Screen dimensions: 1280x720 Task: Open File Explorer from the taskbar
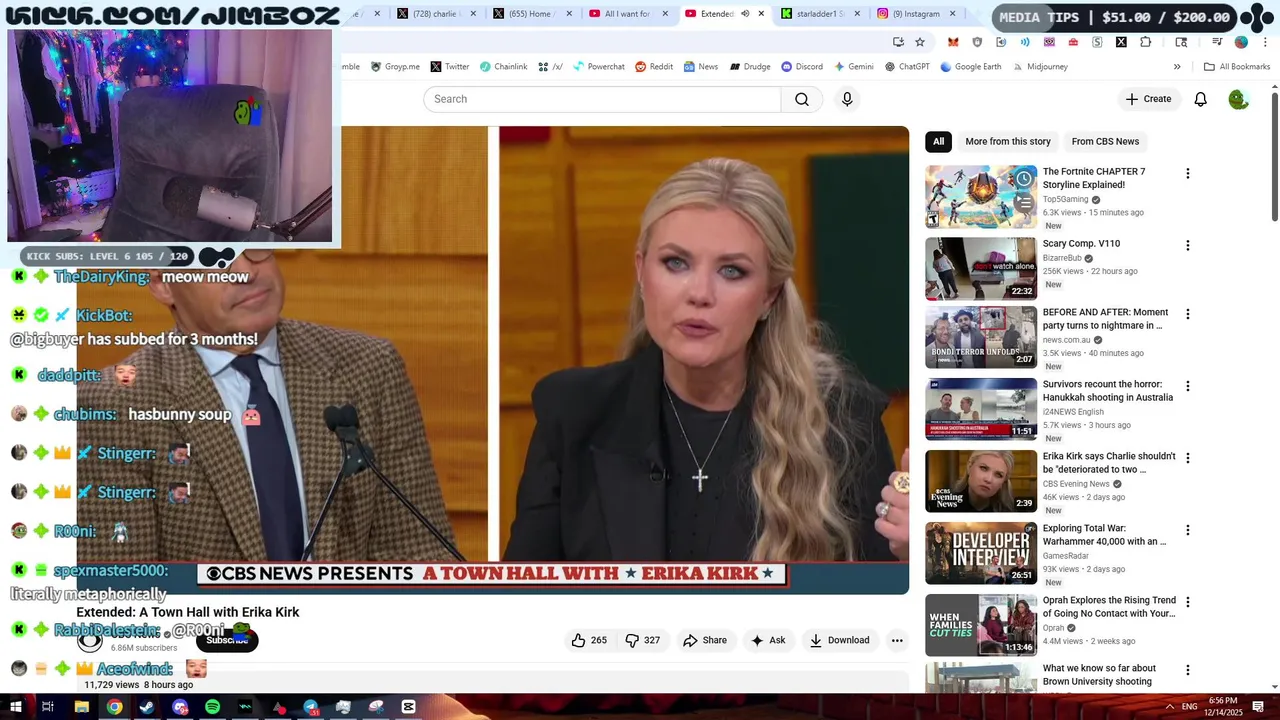click(82, 707)
